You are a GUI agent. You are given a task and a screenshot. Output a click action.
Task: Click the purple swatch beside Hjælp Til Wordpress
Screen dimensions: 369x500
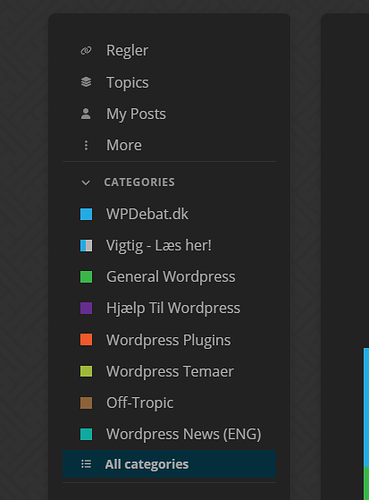86,308
